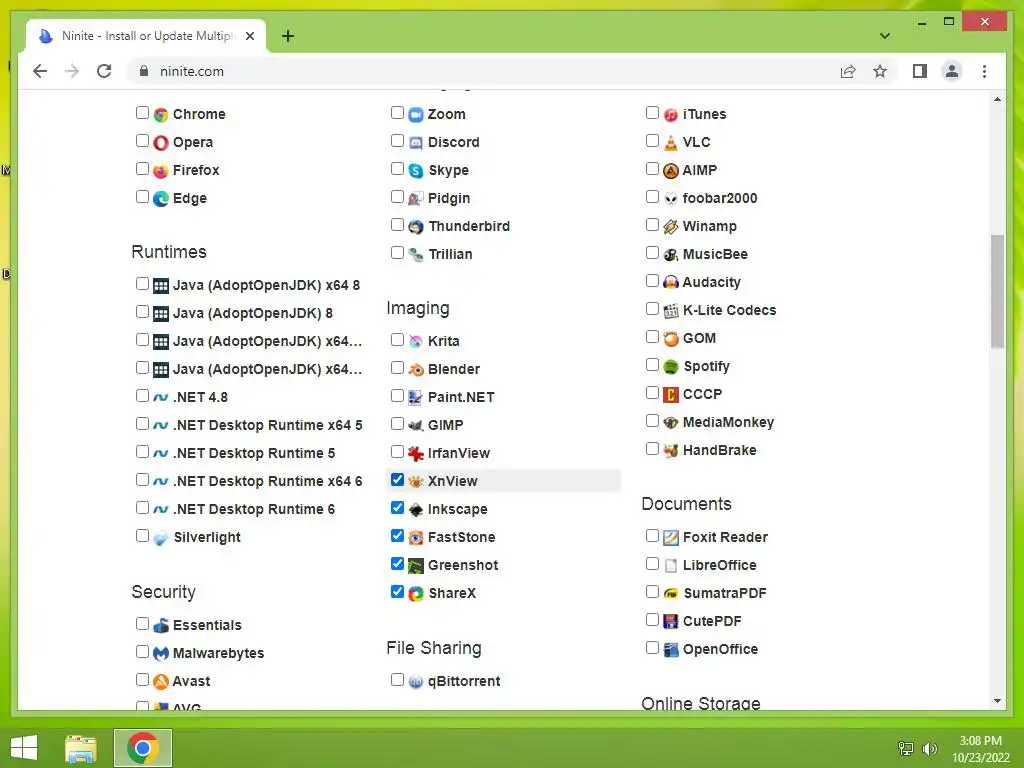Share this page via the share icon
The image size is (1024, 768).
point(848,71)
